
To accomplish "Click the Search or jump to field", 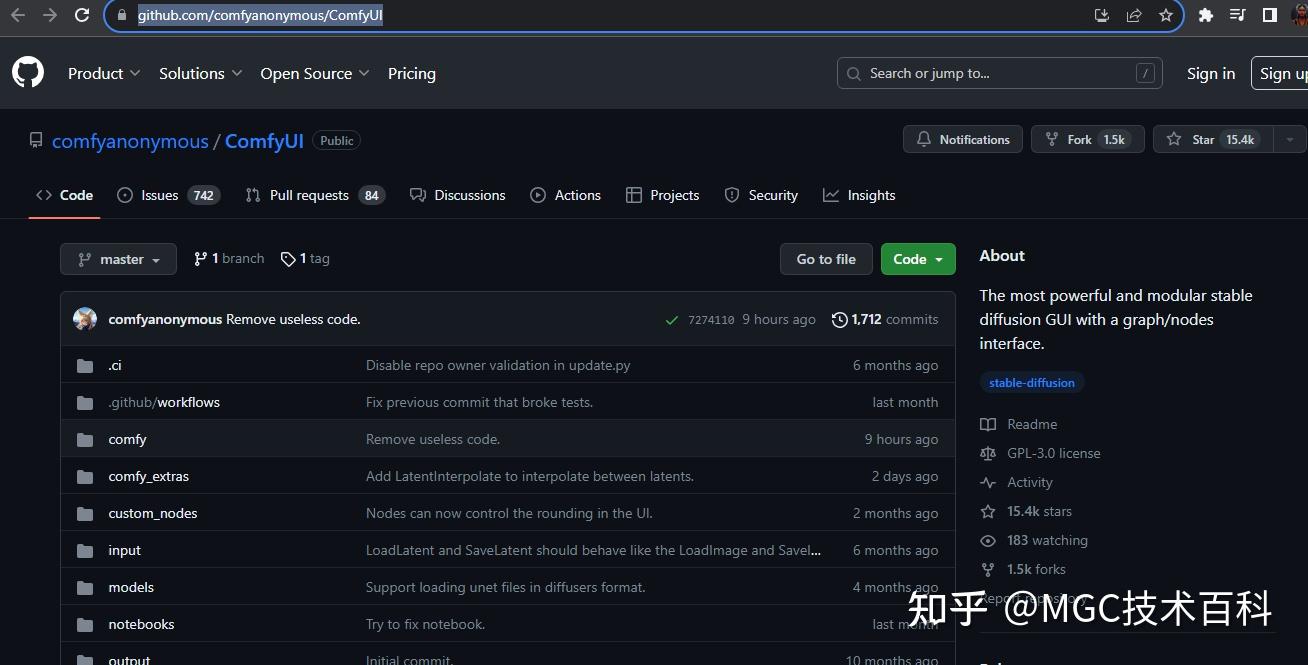I will click(998, 73).
